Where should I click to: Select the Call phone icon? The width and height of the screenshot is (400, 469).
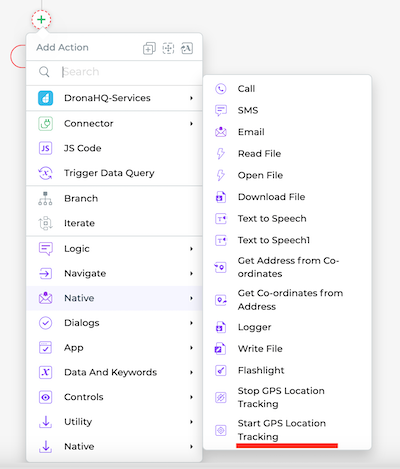point(221,89)
